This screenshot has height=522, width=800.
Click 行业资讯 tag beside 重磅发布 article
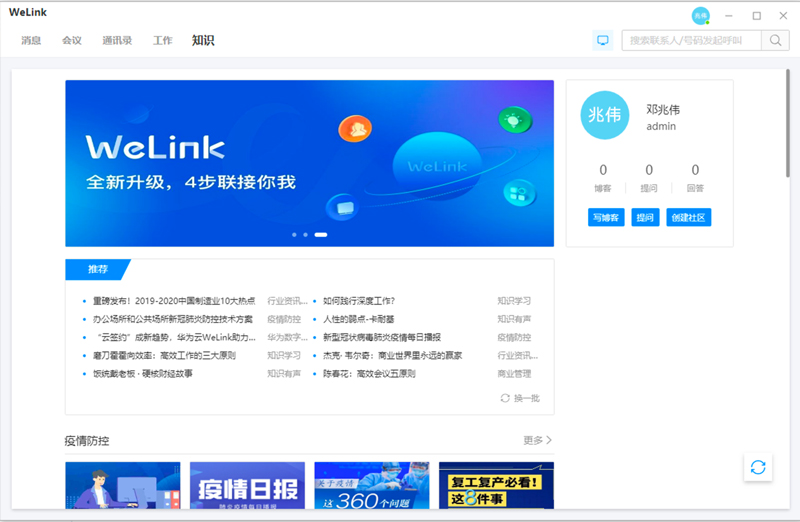tap(287, 301)
